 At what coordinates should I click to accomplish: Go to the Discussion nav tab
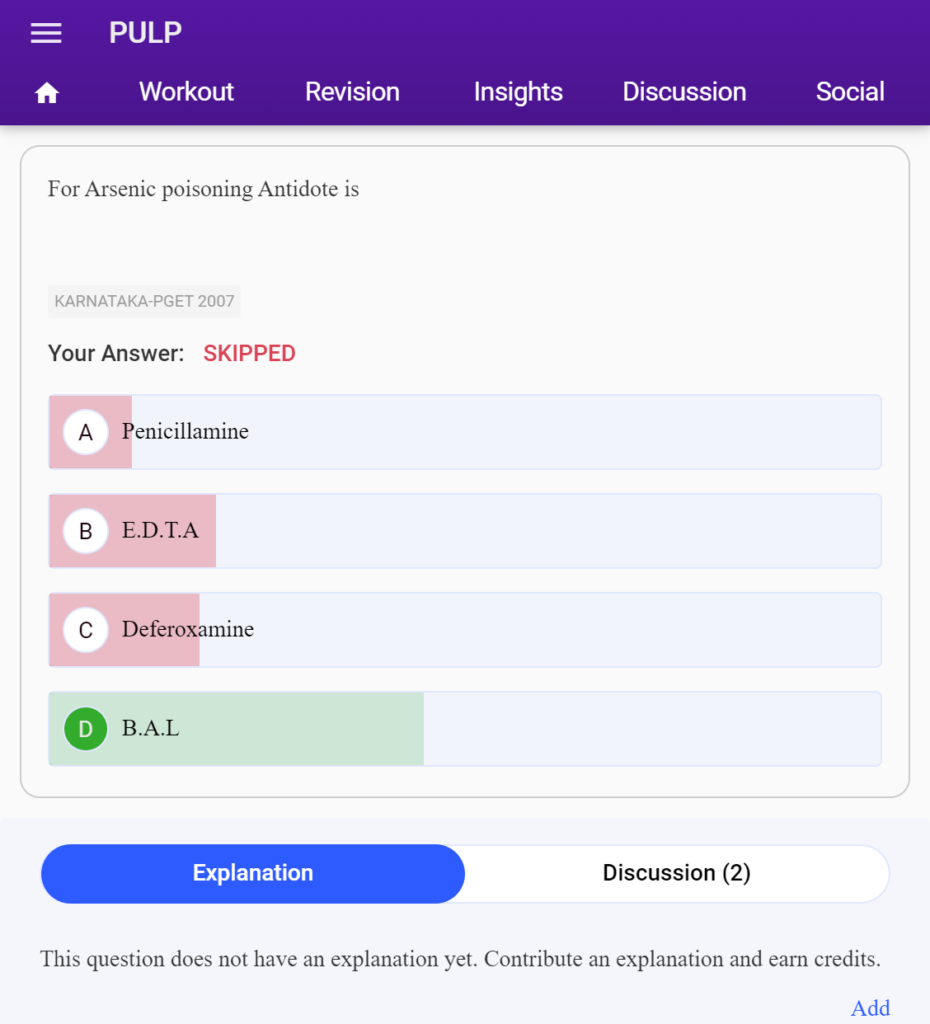coord(684,92)
